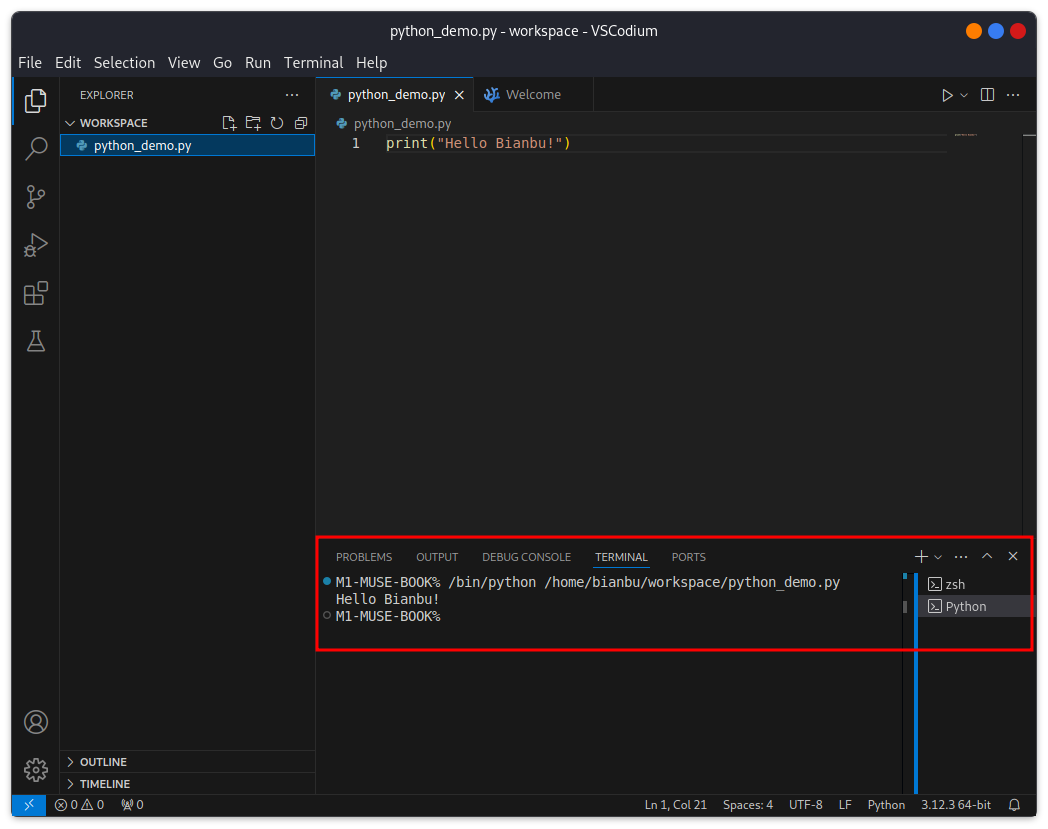This screenshot has width=1048, height=829.
Task: Switch to the DEBUG CONSOLE tab
Action: (x=526, y=557)
